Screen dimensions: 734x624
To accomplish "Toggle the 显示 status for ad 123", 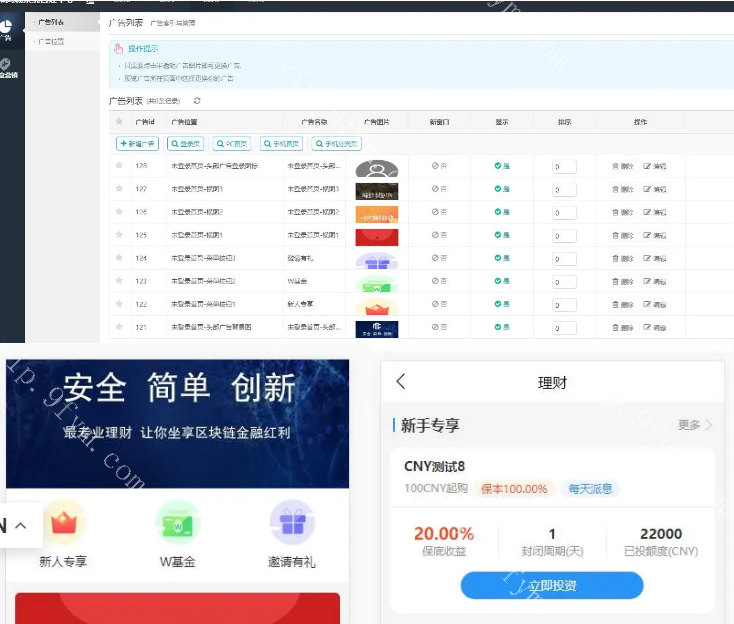I will click(x=501, y=282).
